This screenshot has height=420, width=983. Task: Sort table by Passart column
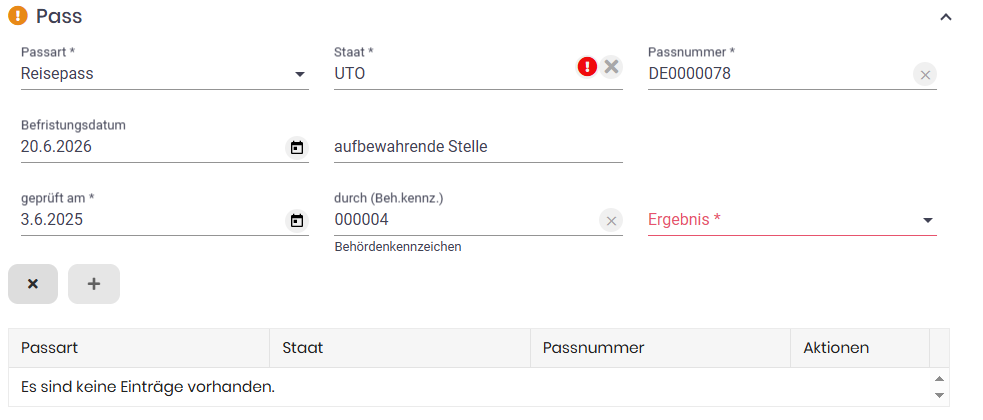click(x=50, y=348)
